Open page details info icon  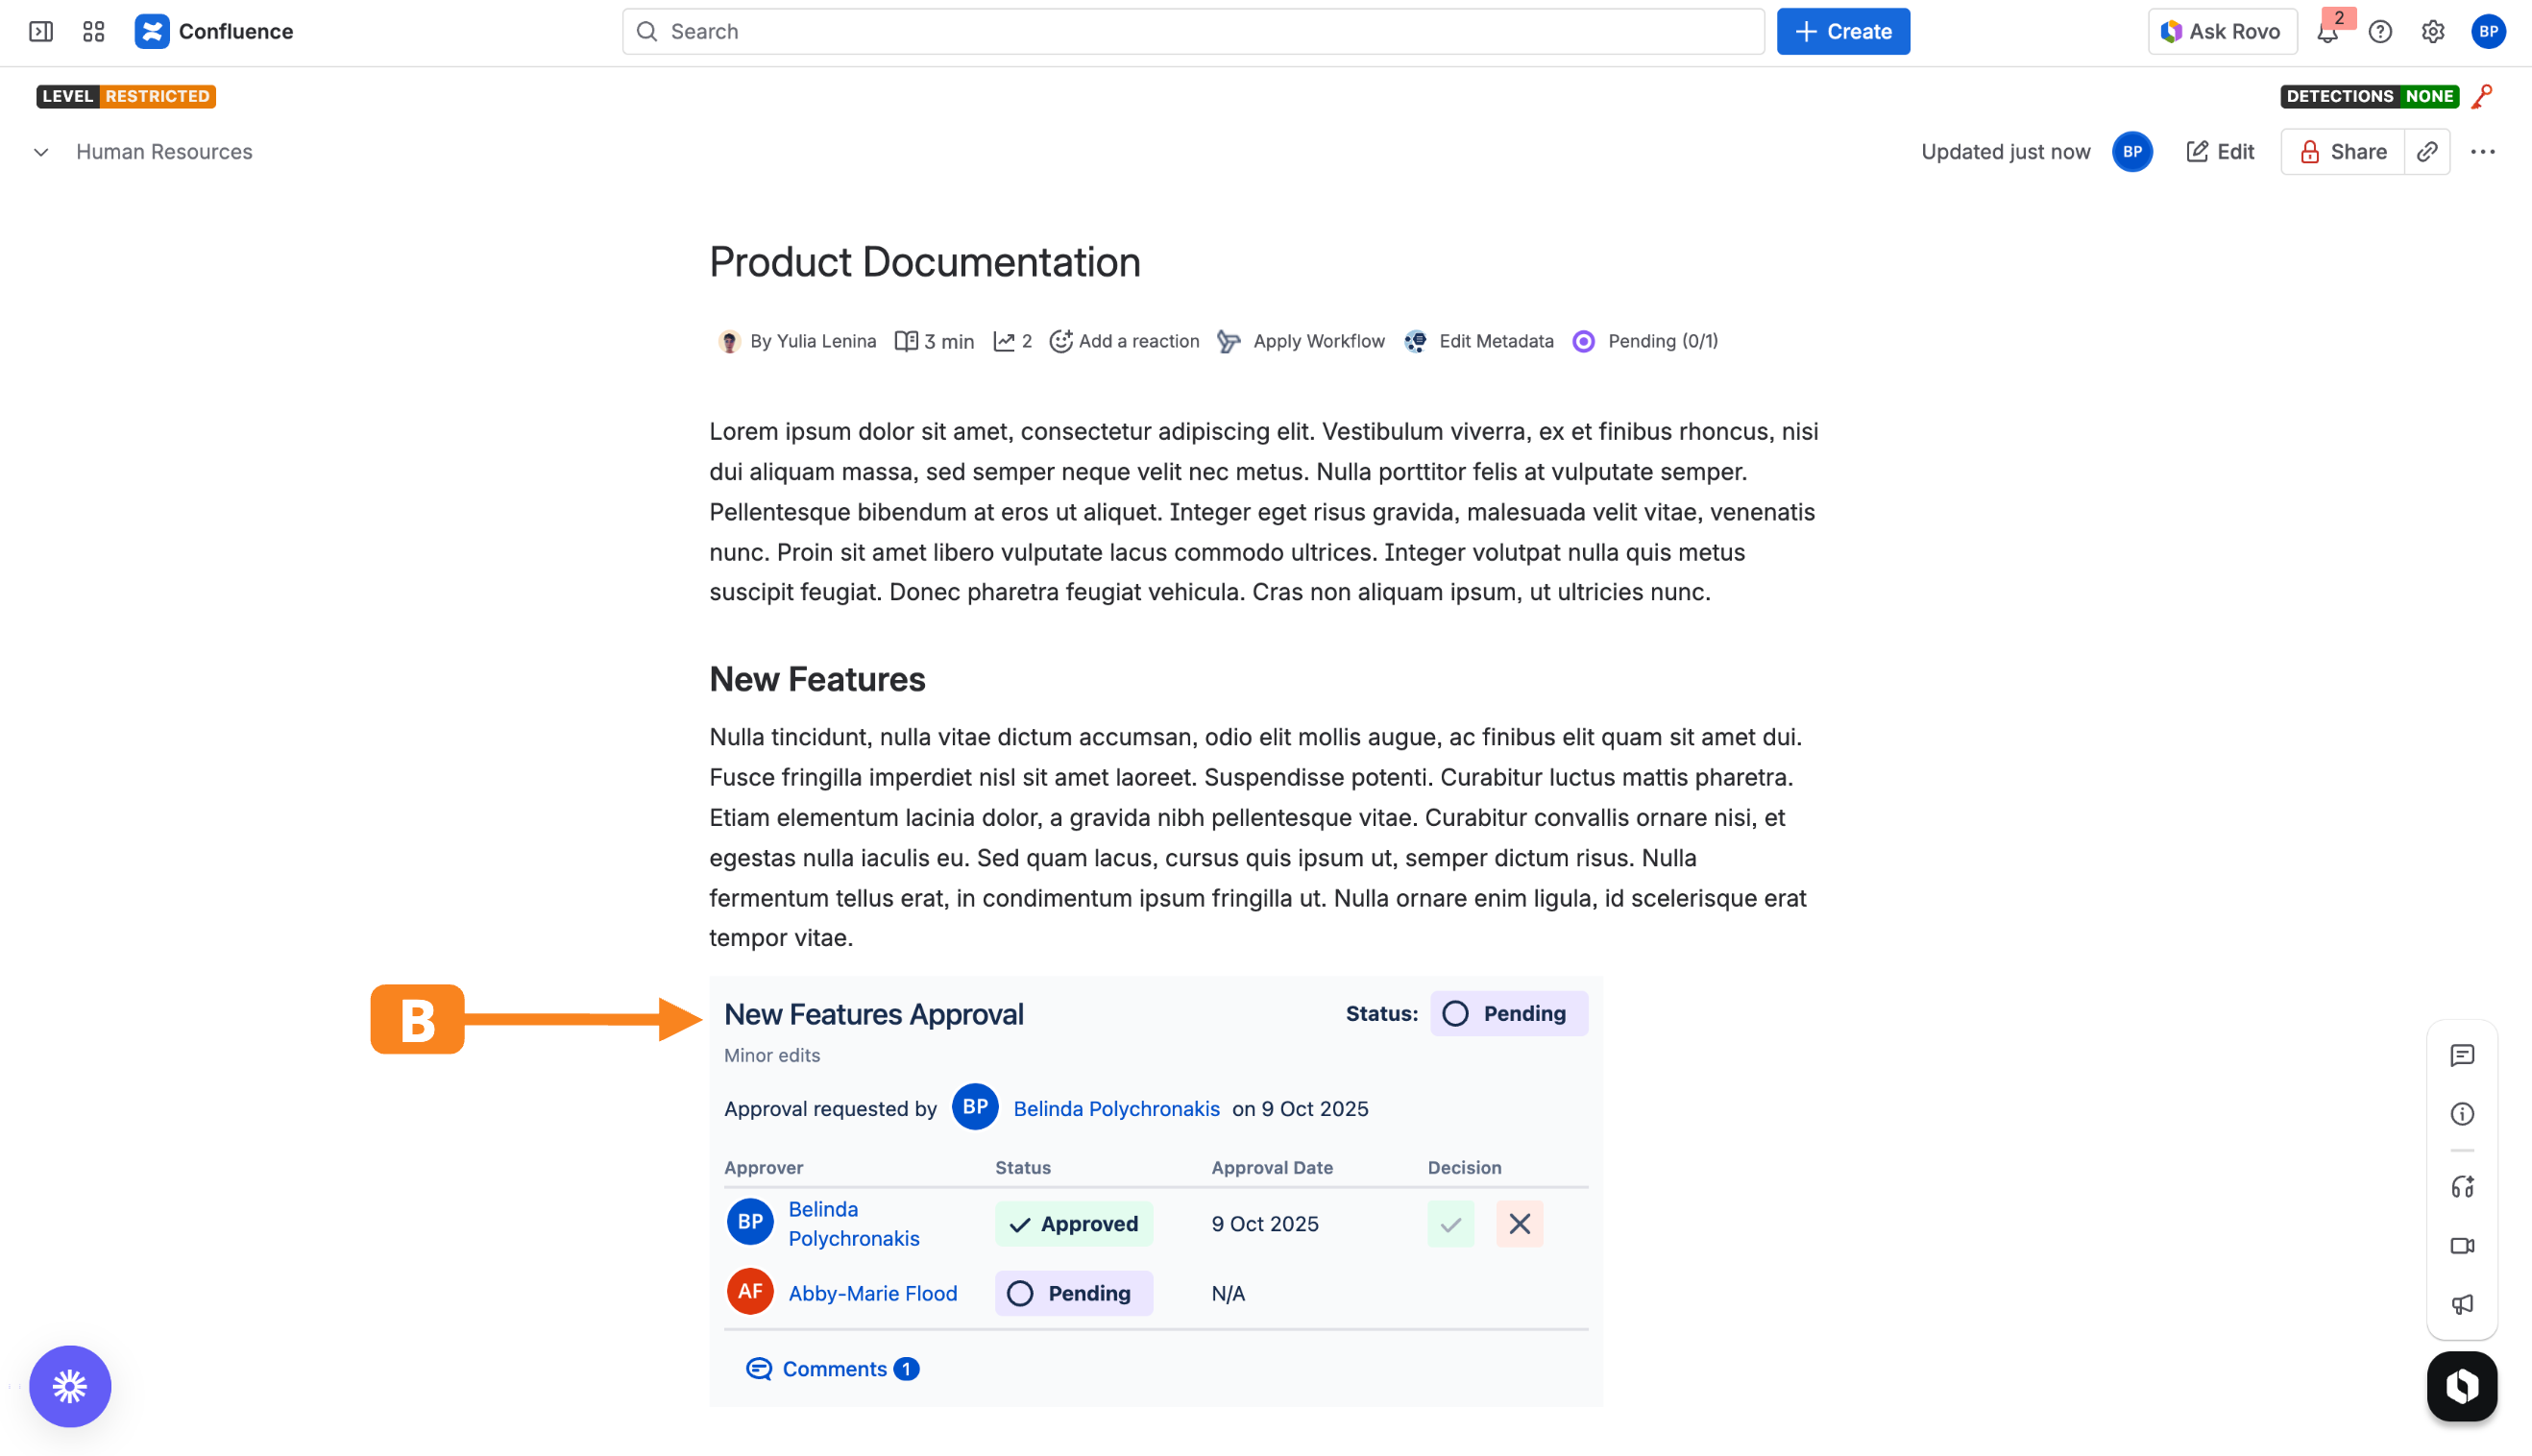pyautogui.click(x=2462, y=1114)
